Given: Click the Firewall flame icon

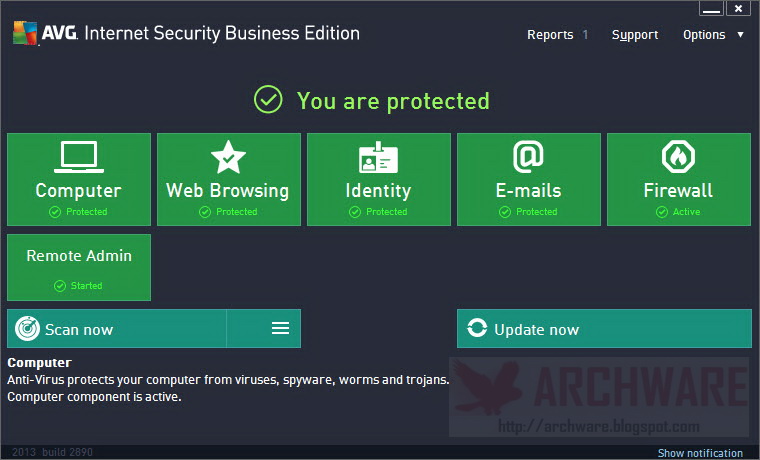Looking at the screenshot, I should (x=678, y=157).
